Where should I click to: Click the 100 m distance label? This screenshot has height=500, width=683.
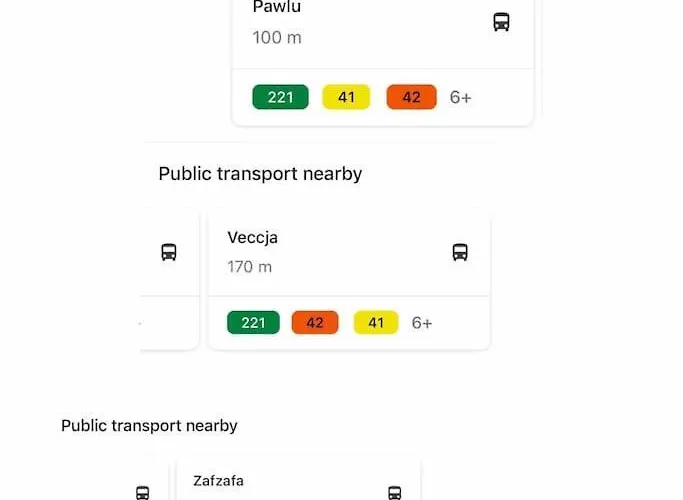277,38
